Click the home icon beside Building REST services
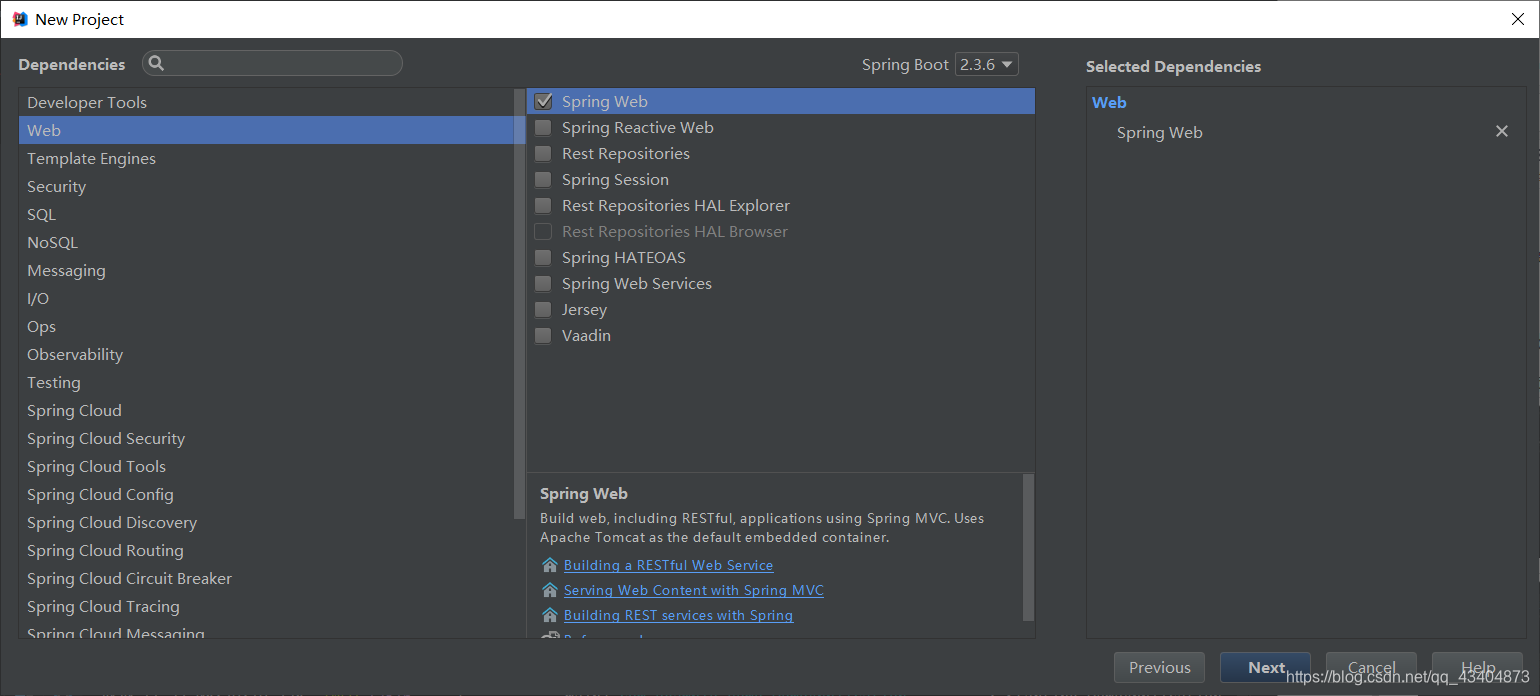The width and height of the screenshot is (1540, 696). [549, 616]
